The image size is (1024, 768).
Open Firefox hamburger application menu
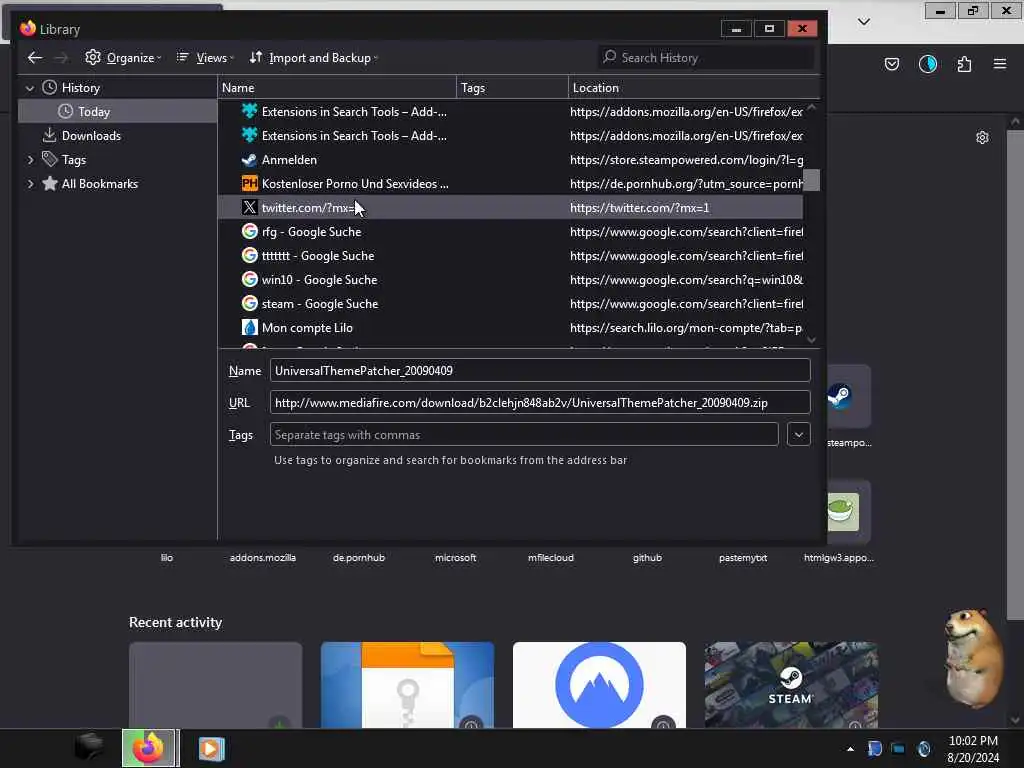(1000, 64)
